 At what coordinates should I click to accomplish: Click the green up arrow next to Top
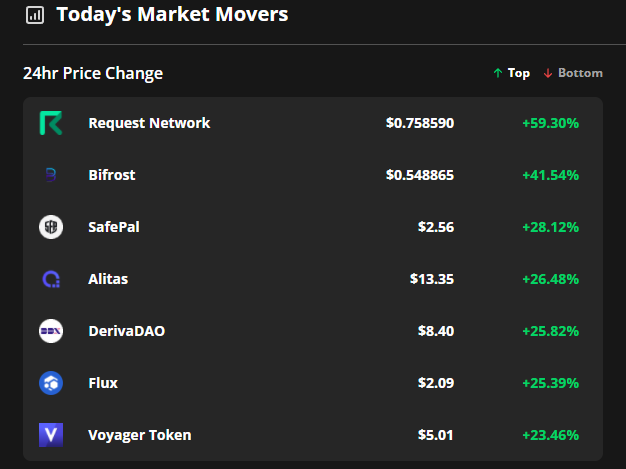(x=497, y=73)
